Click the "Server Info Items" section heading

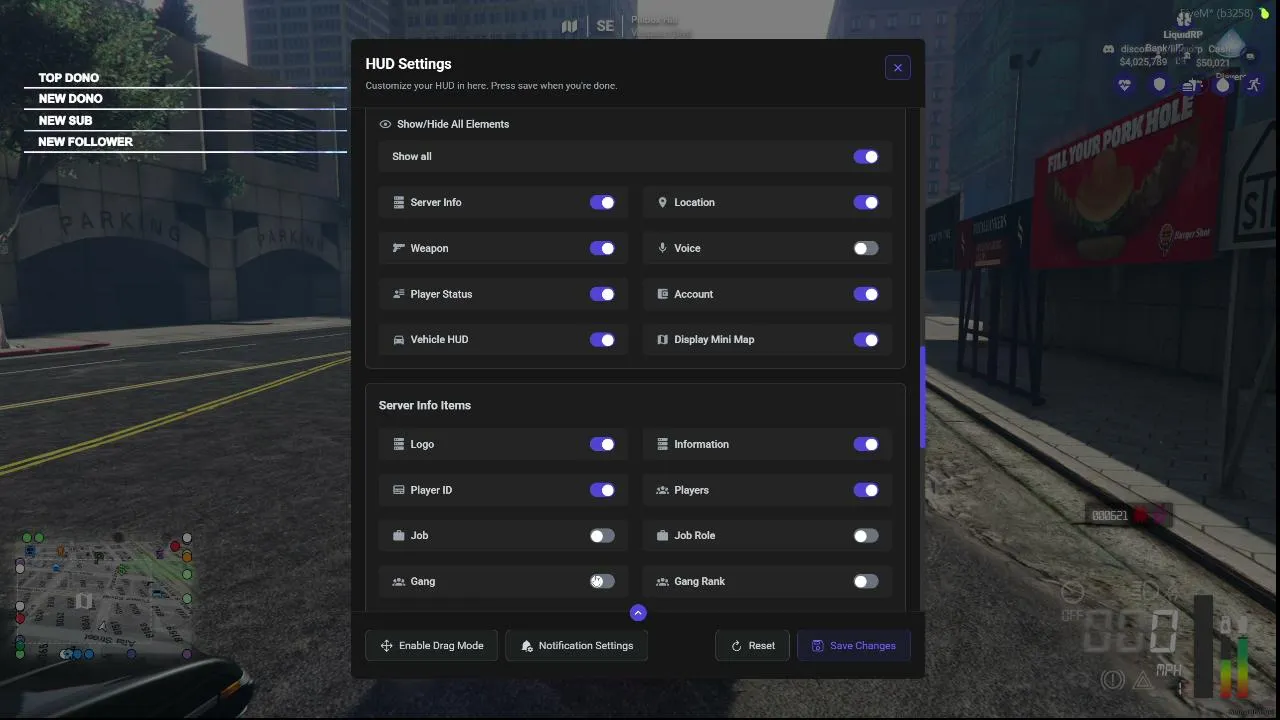[425, 405]
